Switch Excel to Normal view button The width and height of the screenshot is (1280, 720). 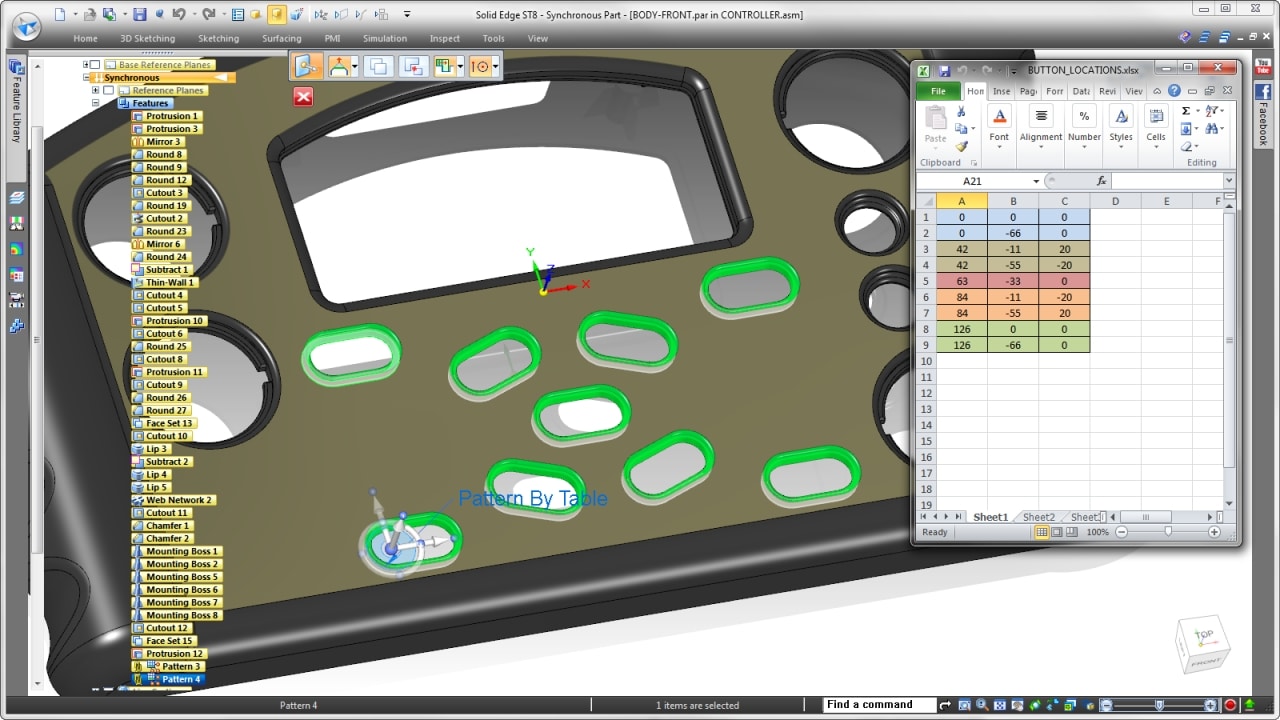1041,532
